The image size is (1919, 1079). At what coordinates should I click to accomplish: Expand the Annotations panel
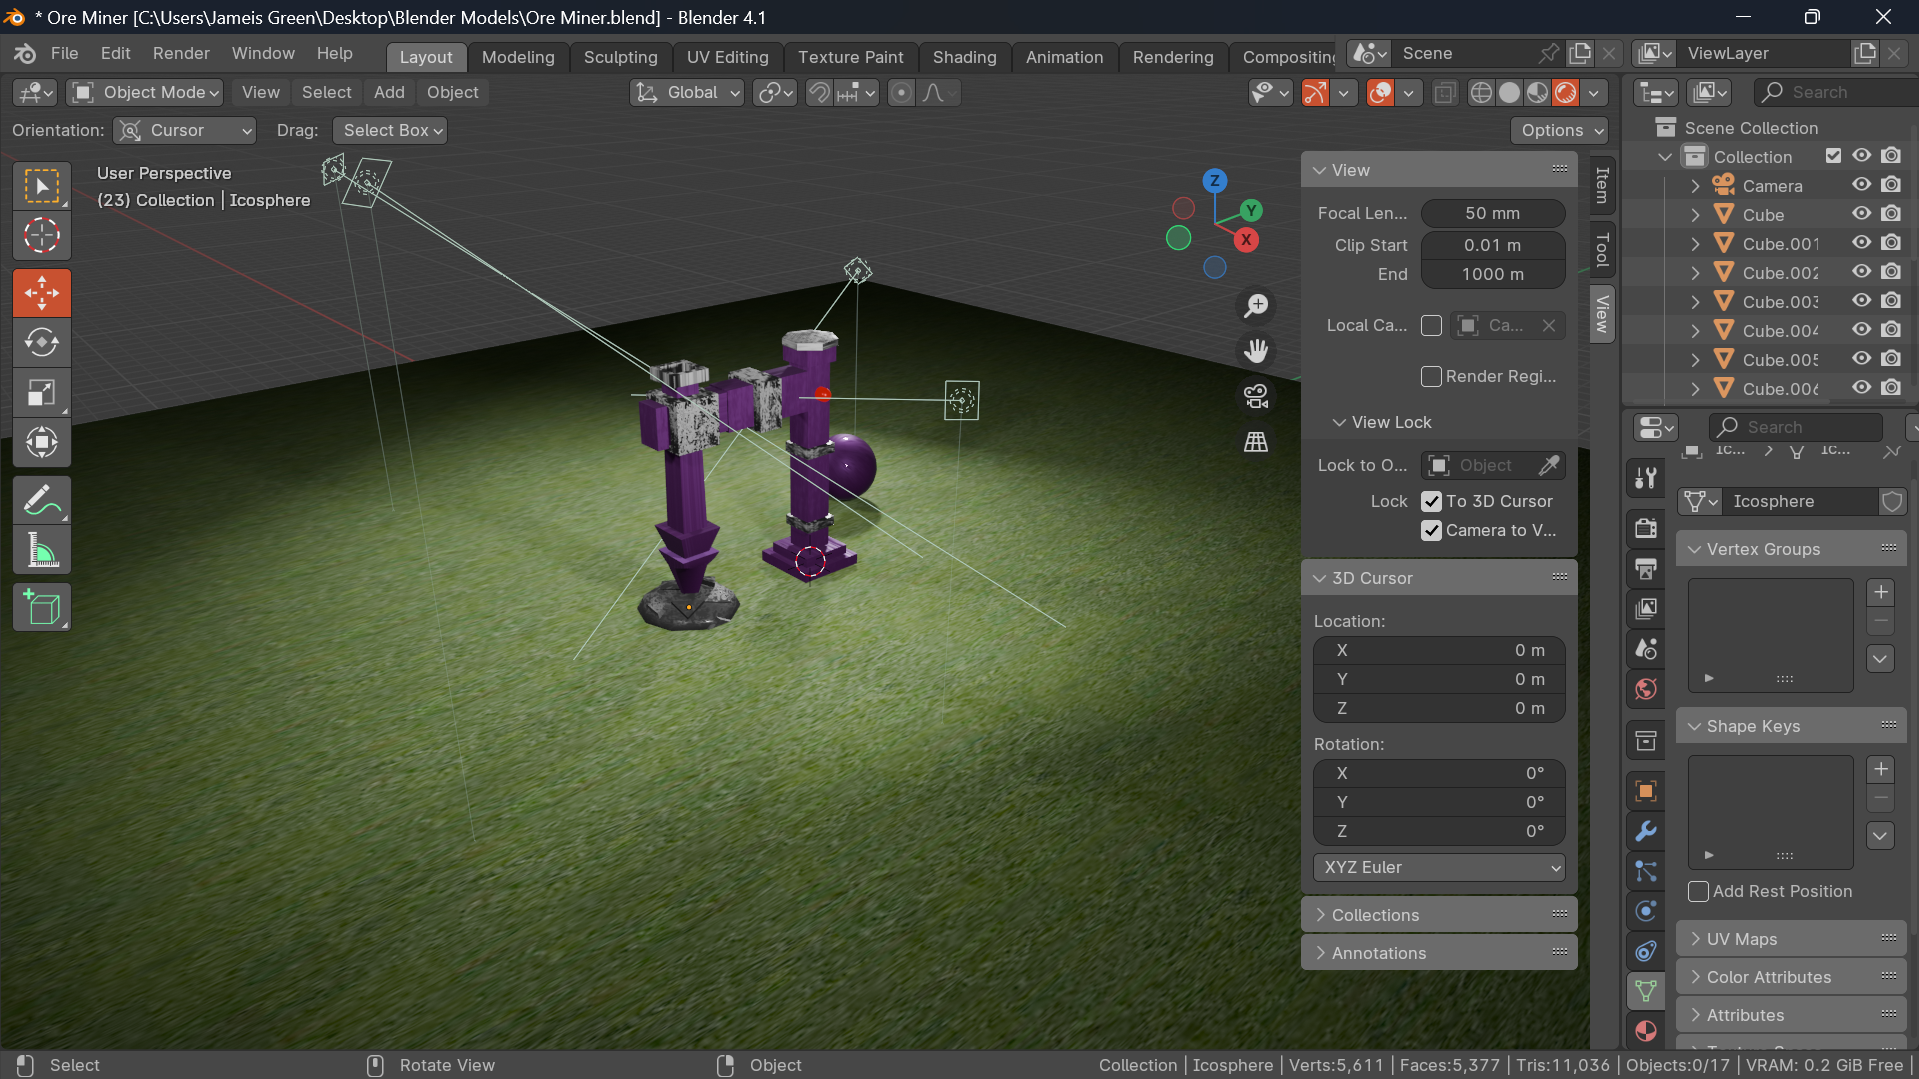click(x=1439, y=953)
